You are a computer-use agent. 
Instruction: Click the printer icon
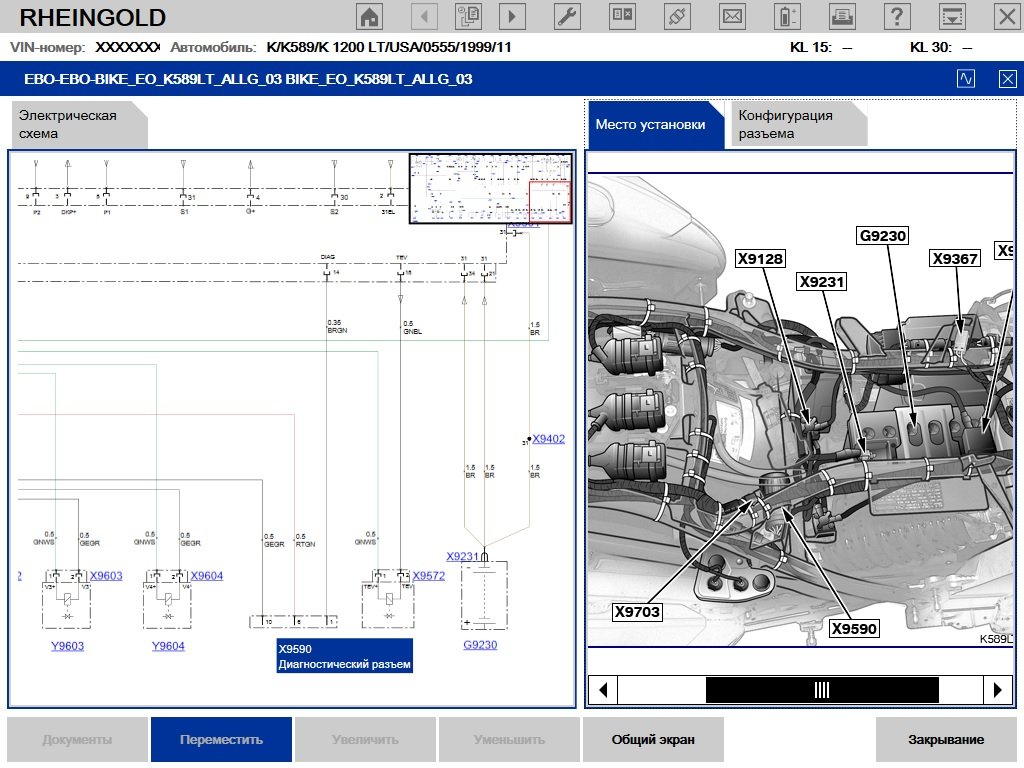pos(843,16)
